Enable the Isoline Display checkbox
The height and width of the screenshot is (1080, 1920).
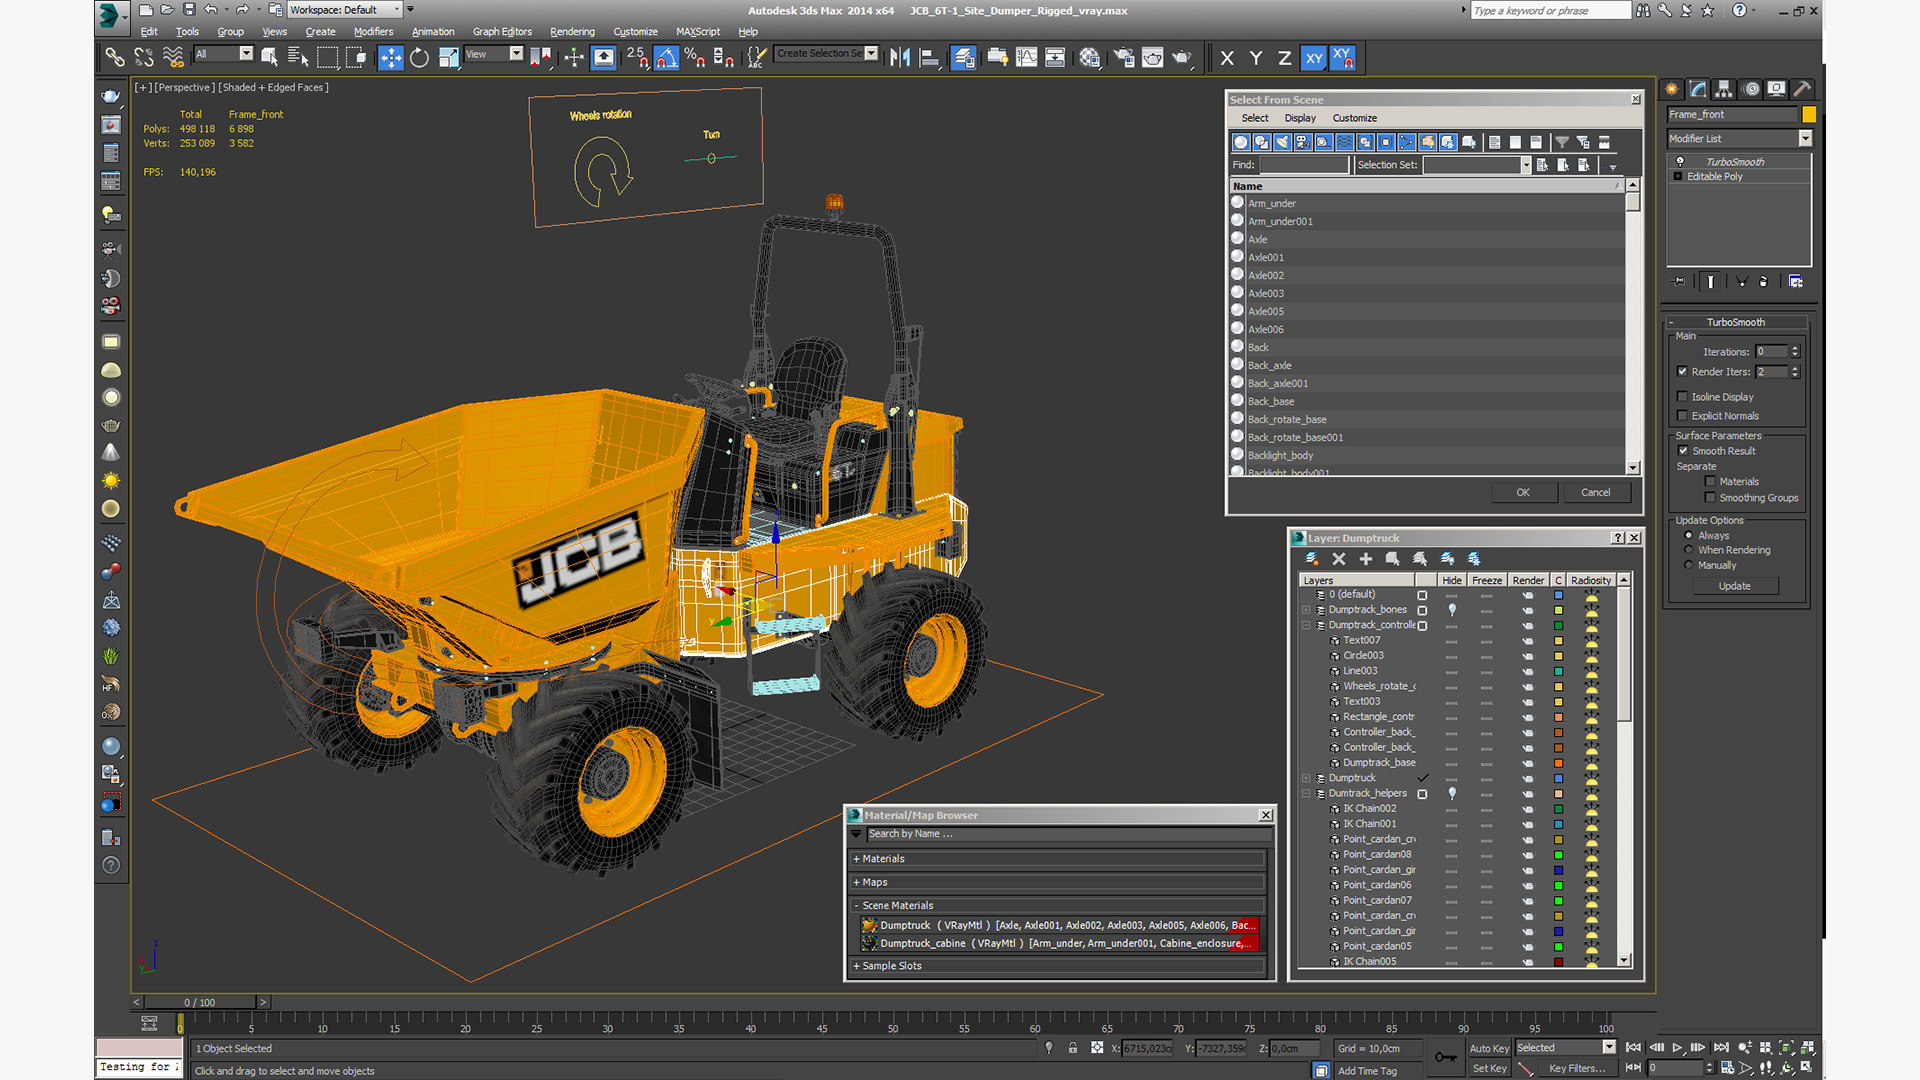pos(1682,396)
